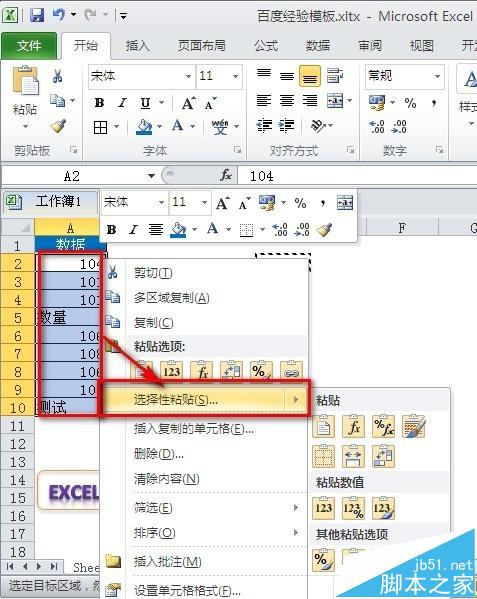Open the 插入 ribbon tab
The image size is (477, 599).
[x=137, y=46]
